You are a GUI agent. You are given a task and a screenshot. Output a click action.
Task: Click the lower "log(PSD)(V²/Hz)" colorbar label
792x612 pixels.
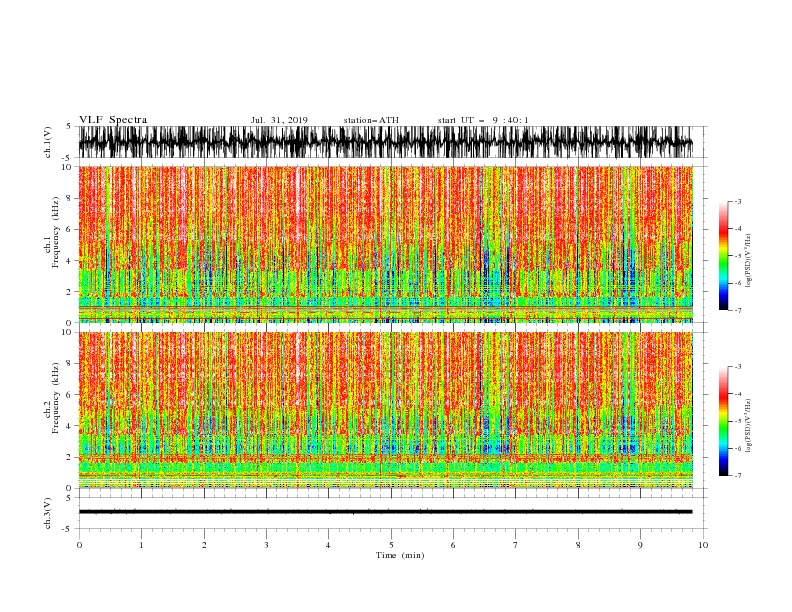click(749, 425)
